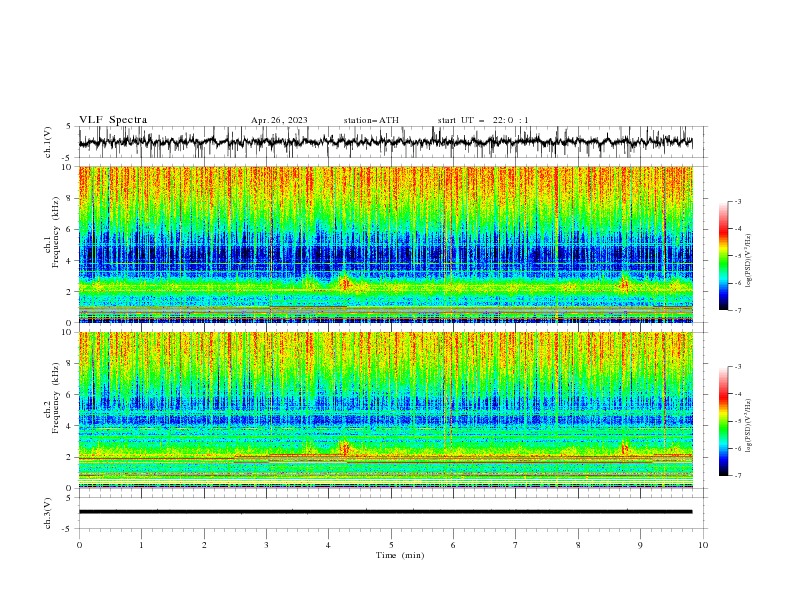The image size is (792, 612).
Task: Click time tick label '10' on x-axis
Action: pos(703,545)
